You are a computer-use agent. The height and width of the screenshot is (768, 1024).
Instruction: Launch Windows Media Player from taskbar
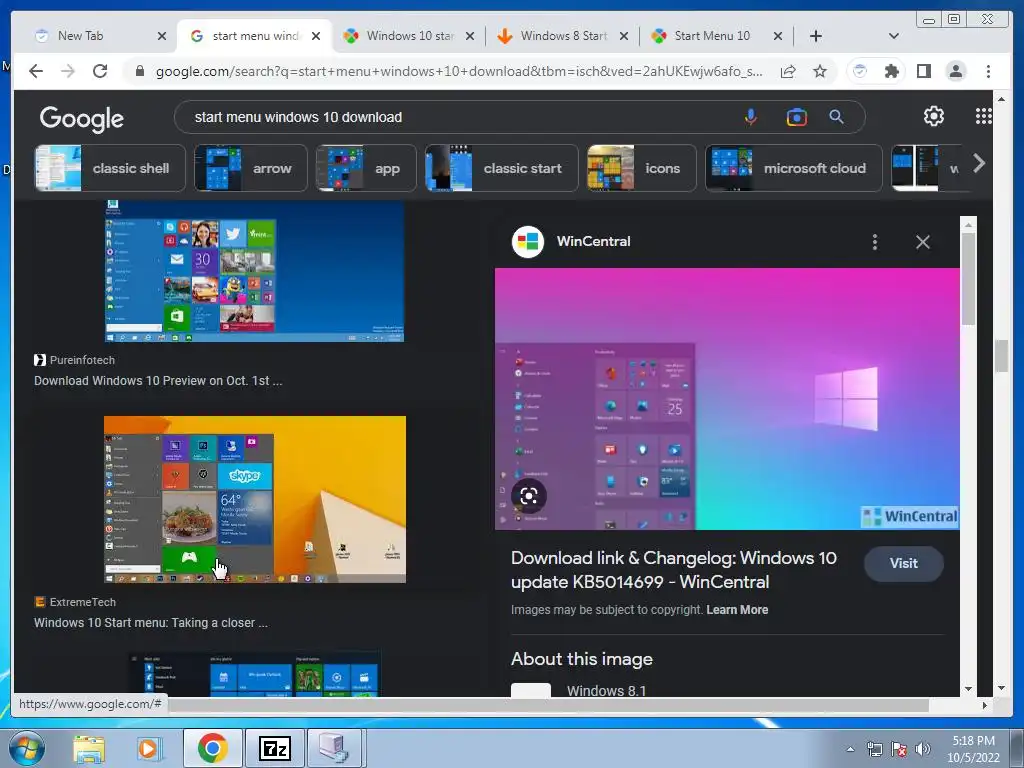pyautogui.click(x=148, y=749)
